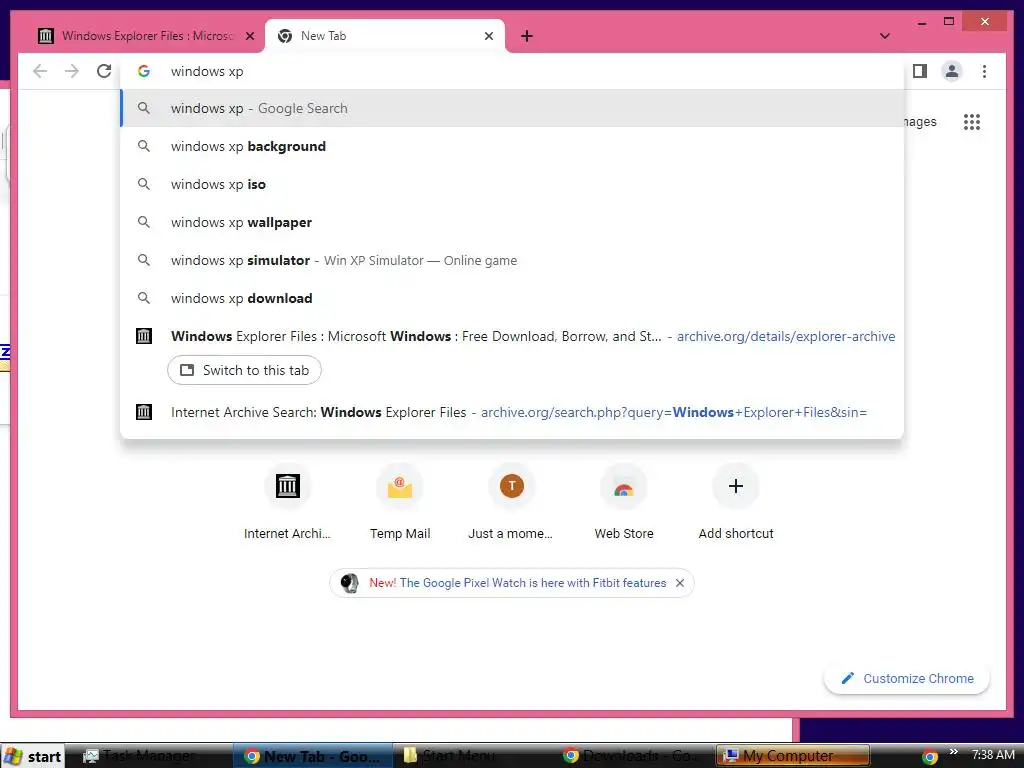Click the Google G icon in address bar
Screen dimensions: 1024x768
[x=144, y=71]
